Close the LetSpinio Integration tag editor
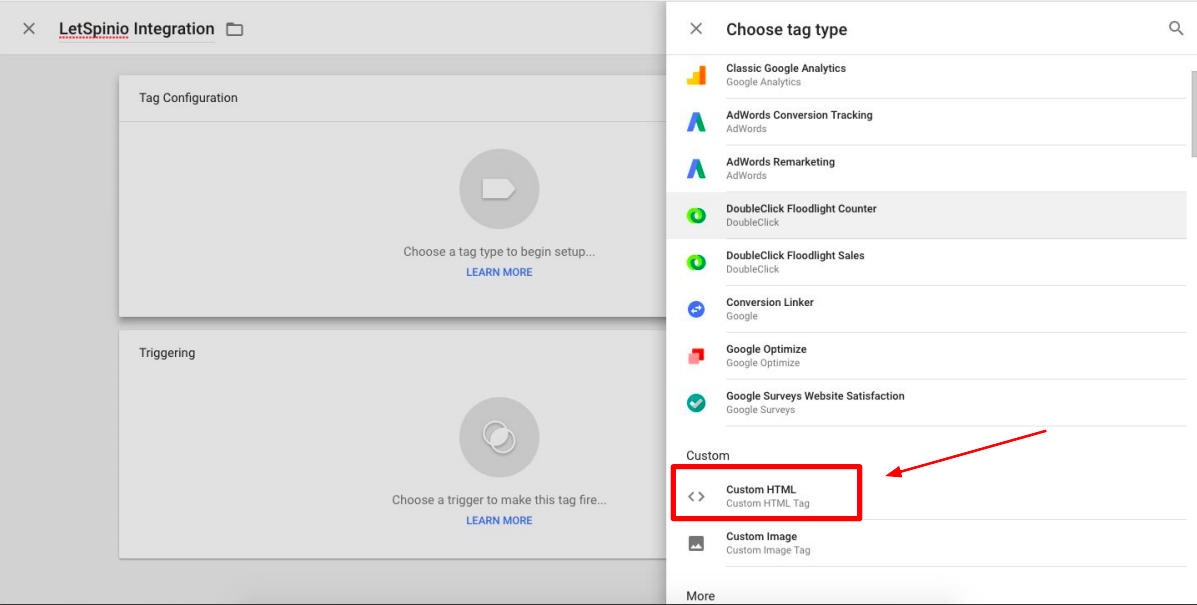 (29, 29)
